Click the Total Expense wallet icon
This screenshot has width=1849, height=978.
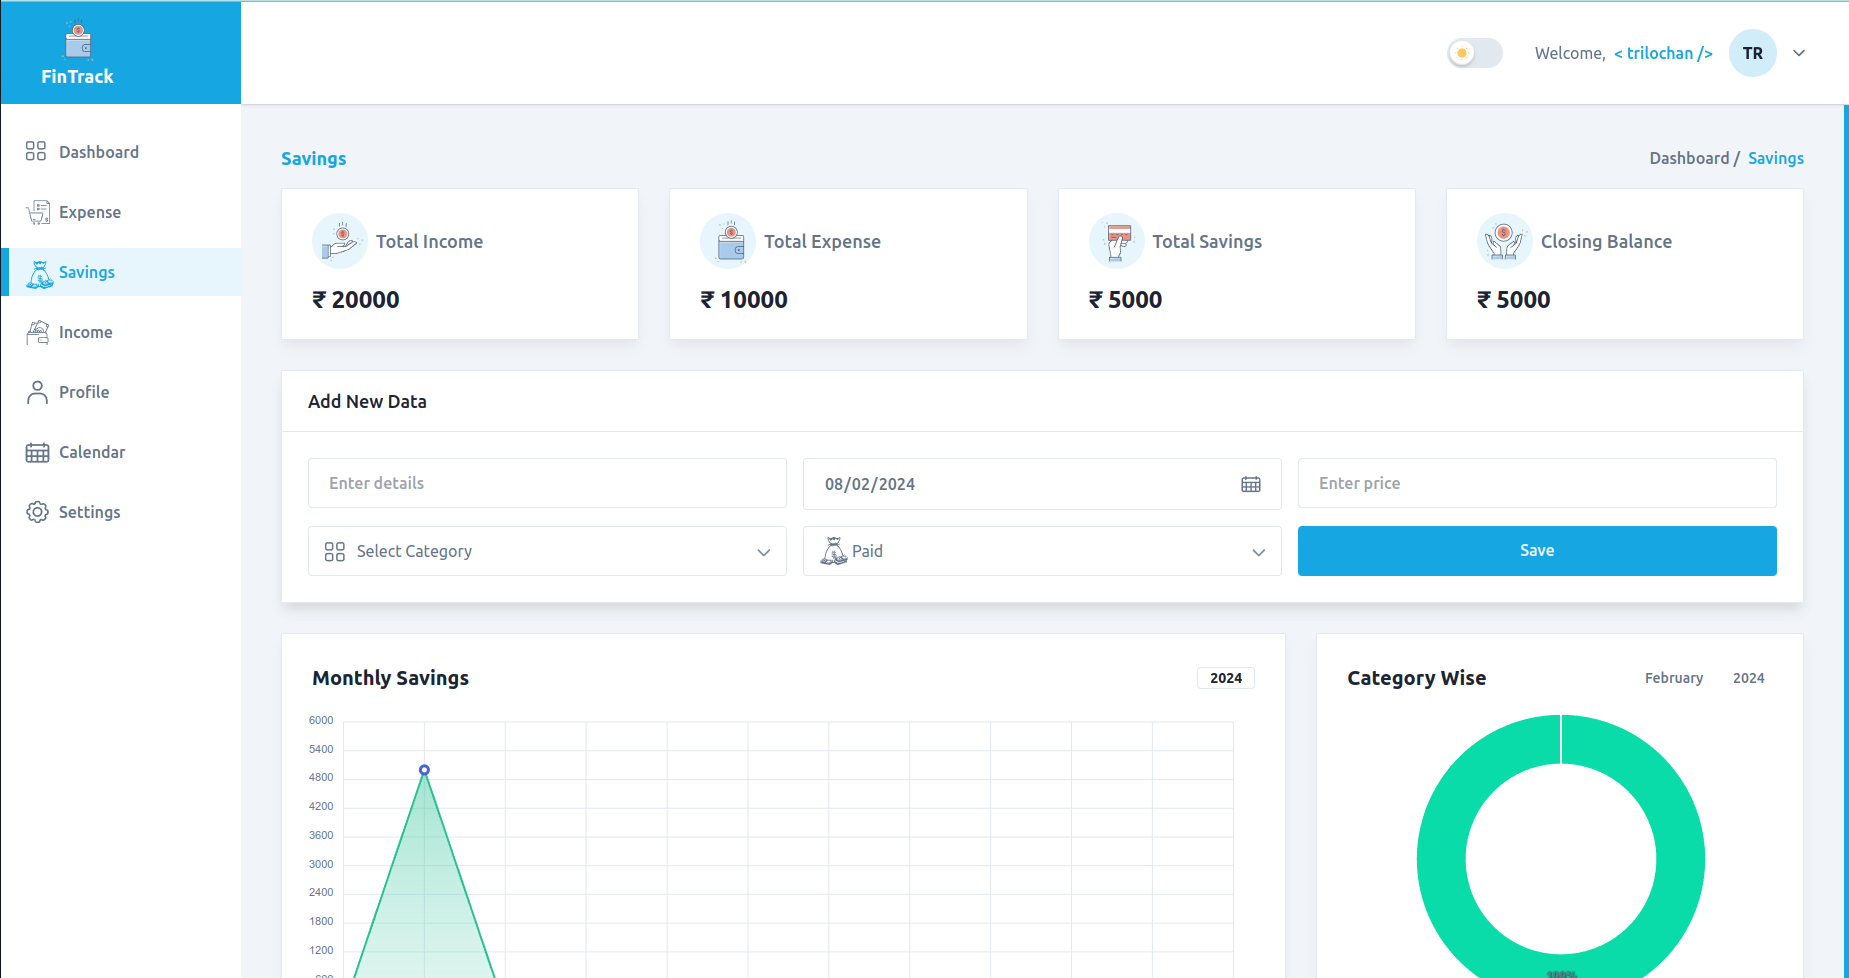[728, 241]
